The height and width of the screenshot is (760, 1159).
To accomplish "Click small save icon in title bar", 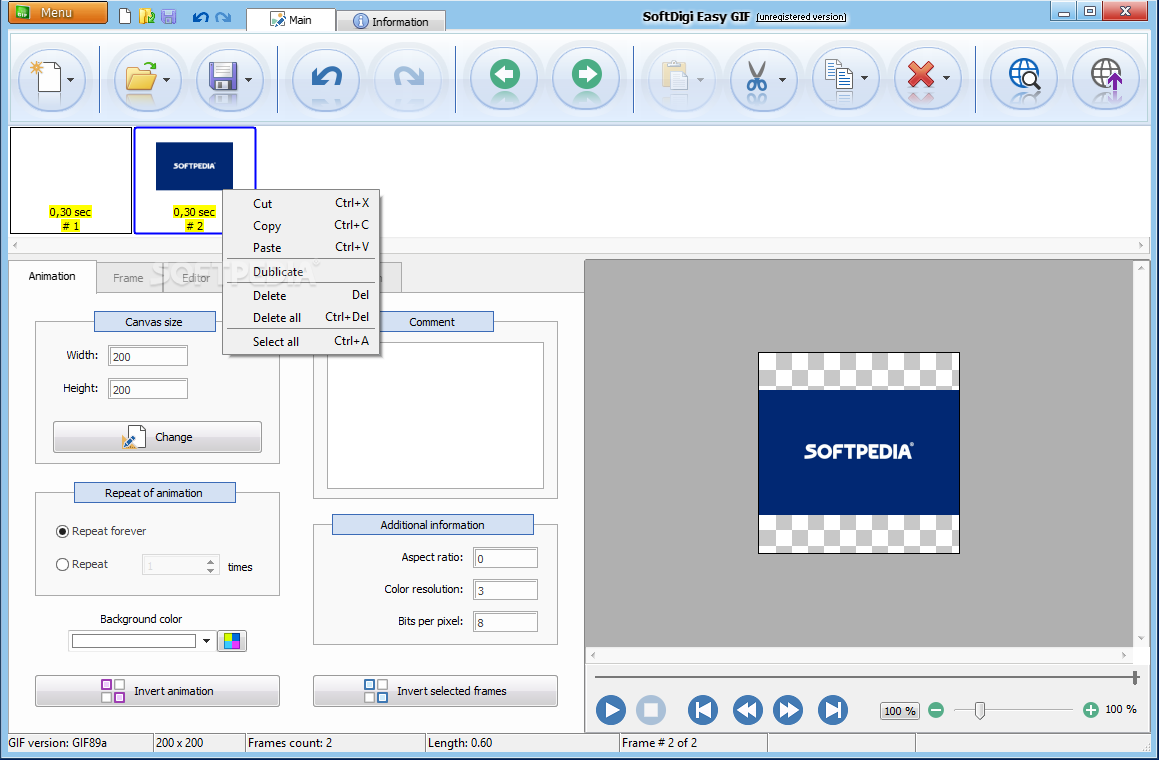I will click(169, 16).
